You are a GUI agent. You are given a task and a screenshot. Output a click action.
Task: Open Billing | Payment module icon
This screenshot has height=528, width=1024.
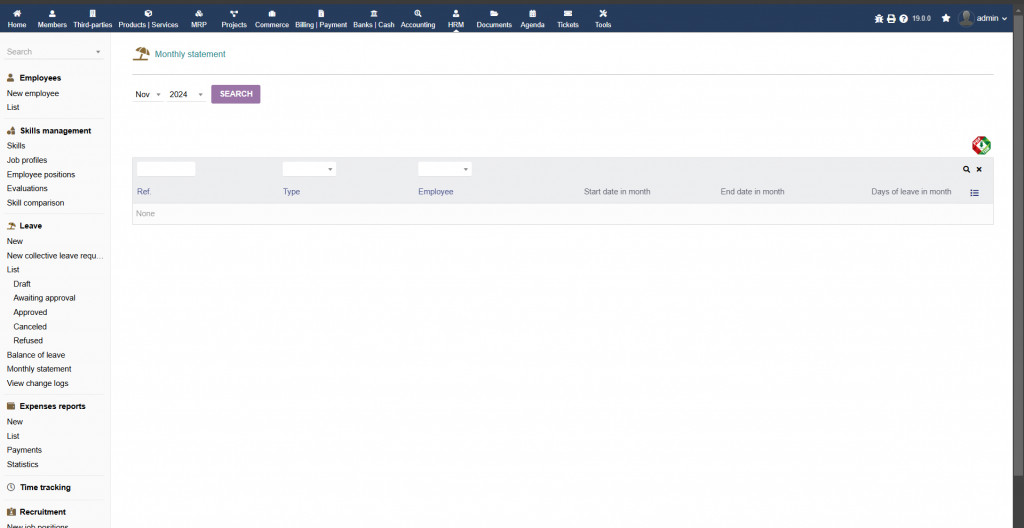(321, 13)
